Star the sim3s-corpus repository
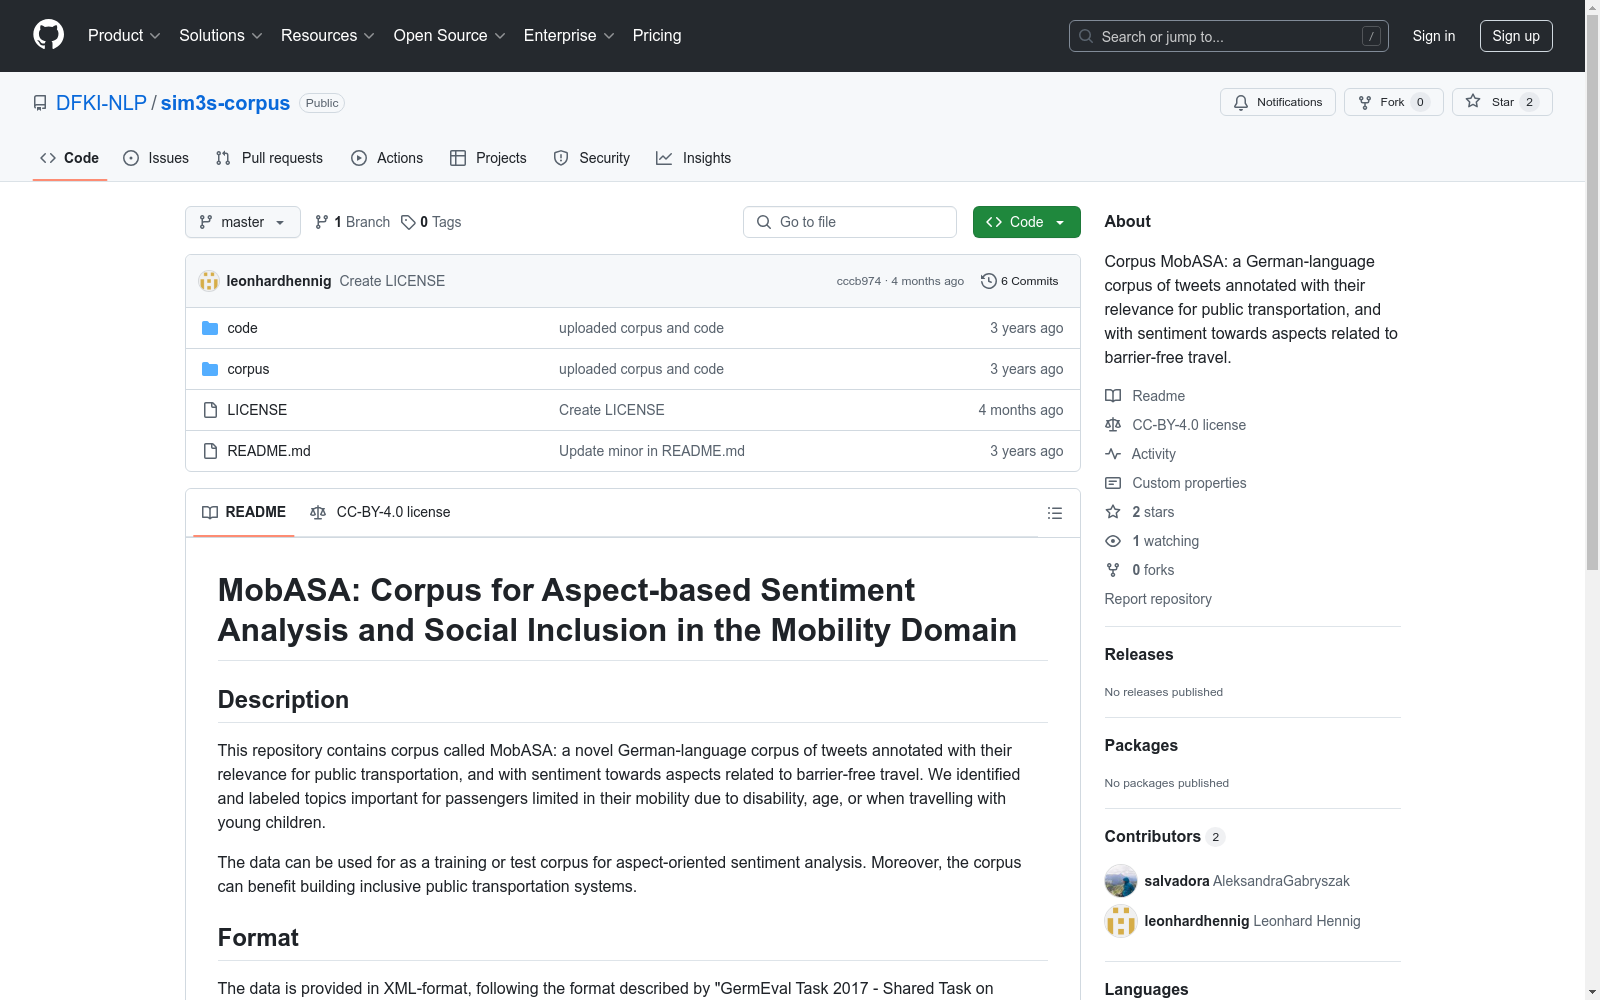 point(1501,102)
